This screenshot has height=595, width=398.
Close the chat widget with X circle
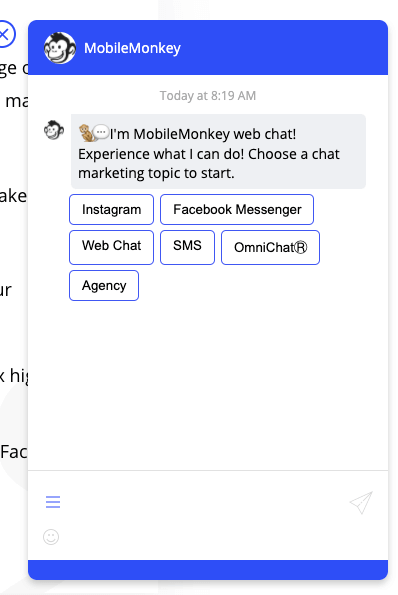[5, 34]
